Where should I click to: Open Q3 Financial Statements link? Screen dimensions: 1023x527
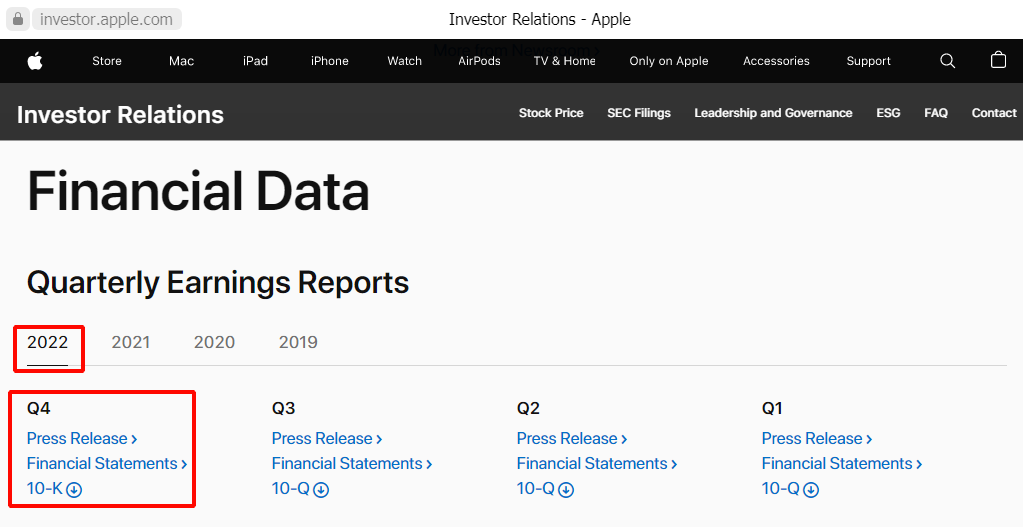click(352, 463)
